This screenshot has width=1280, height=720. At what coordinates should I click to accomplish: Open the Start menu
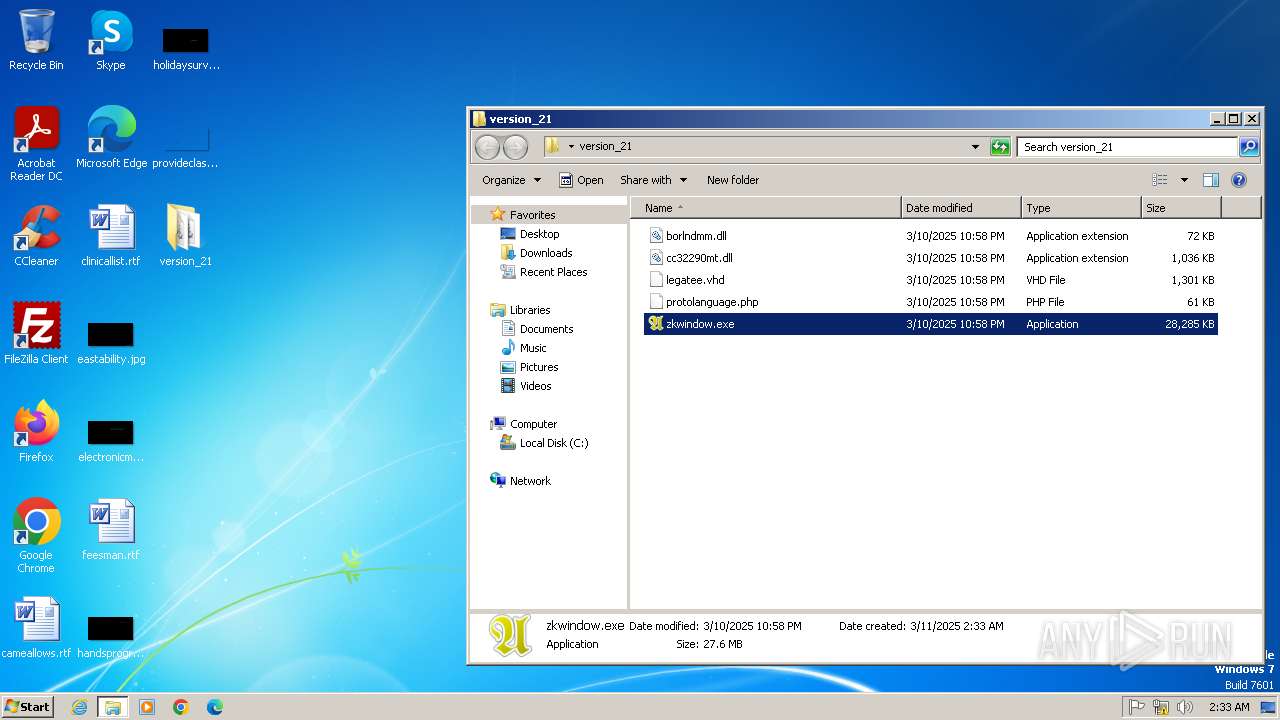pyautogui.click(x=27, y=706)
